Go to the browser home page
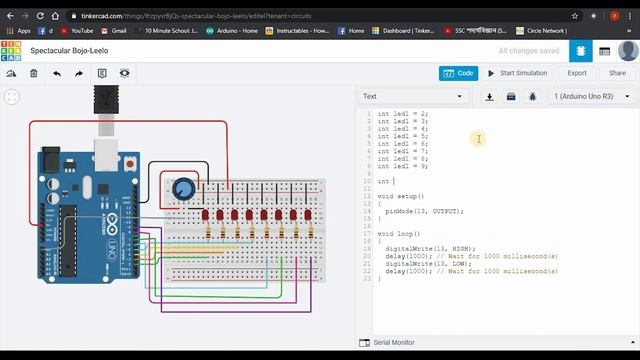640x360 pixels. pyautogui.click(x=55, y=16)
